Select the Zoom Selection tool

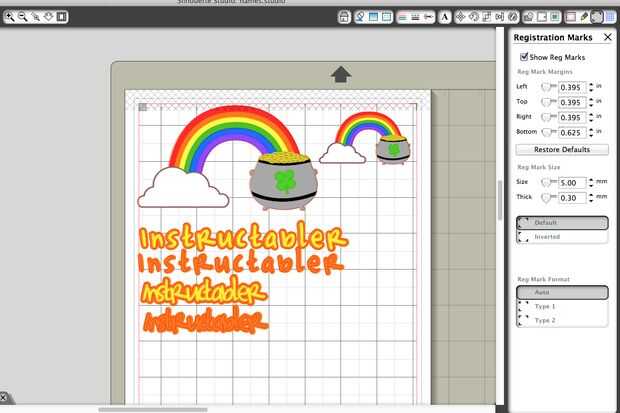pos(36,17)
